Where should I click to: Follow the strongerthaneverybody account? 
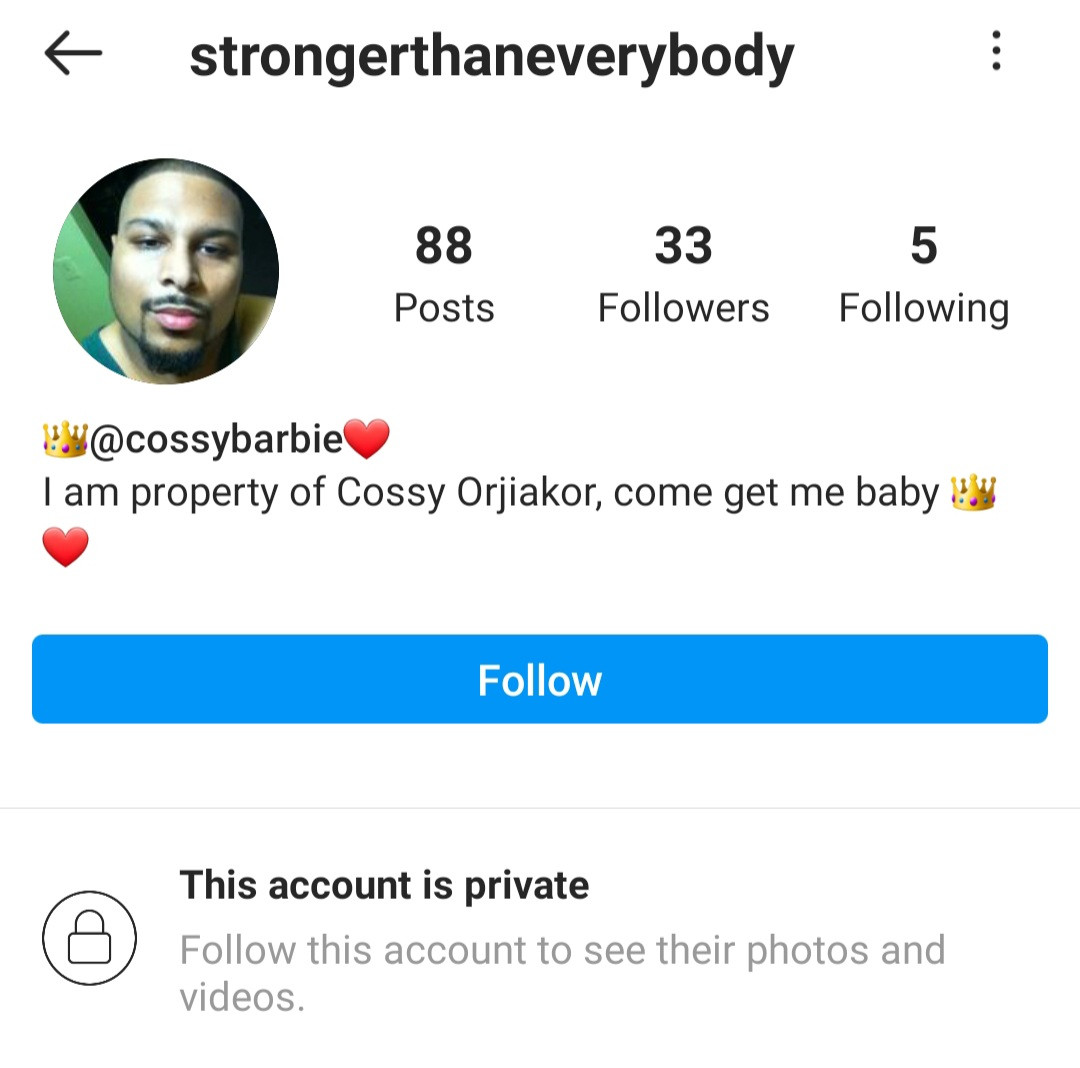tap(540, 679)
